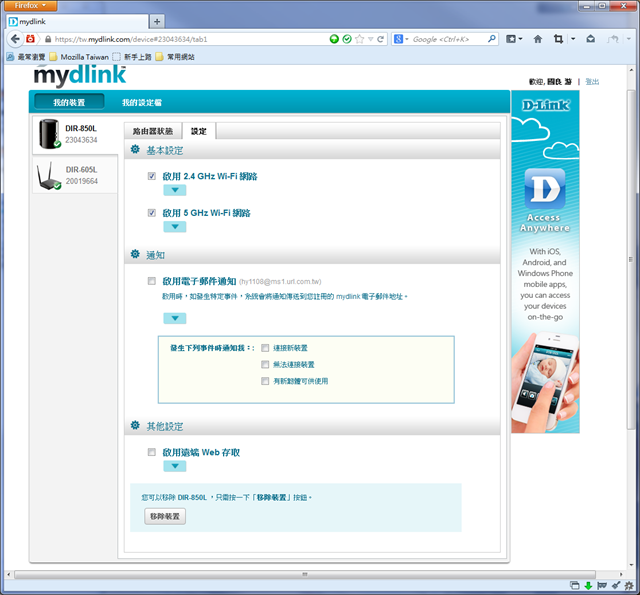Screen dimensions: 640x595
Task: Click the green plus circle icon in address bar
Action: click(334, 39)
